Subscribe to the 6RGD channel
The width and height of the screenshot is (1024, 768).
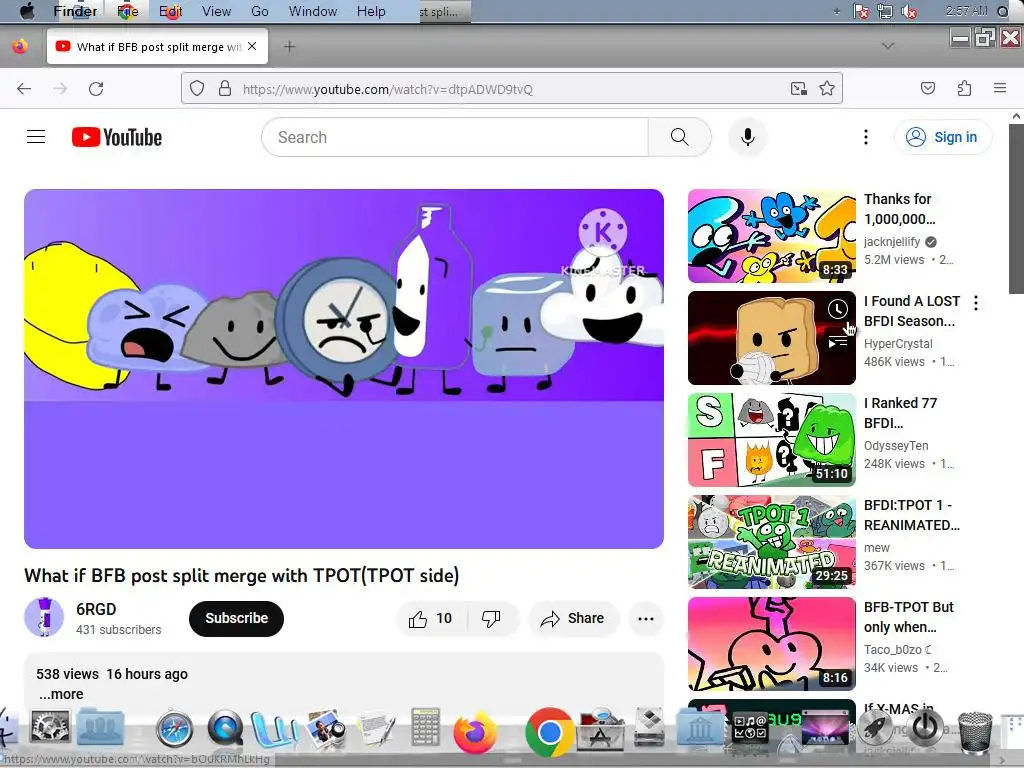(236, 618)
